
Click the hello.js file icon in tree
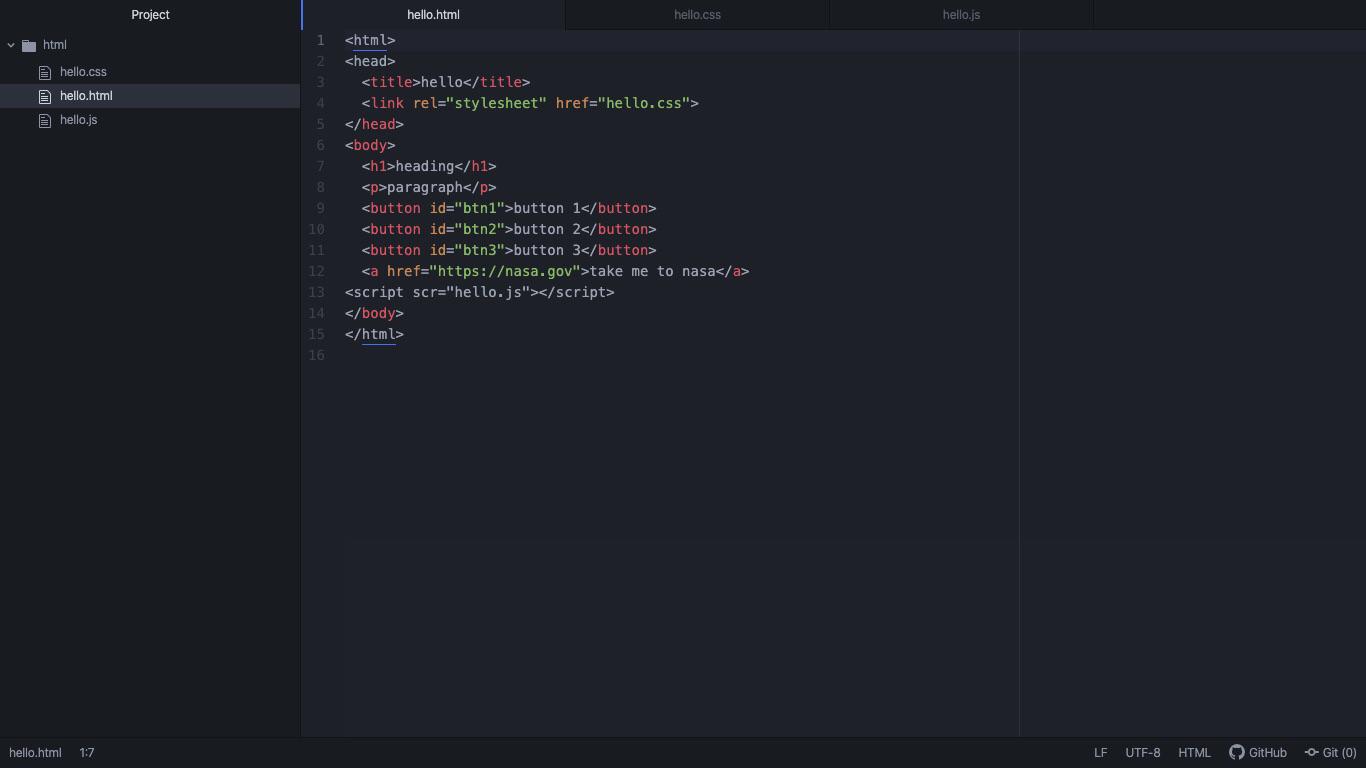pos(44,120)
